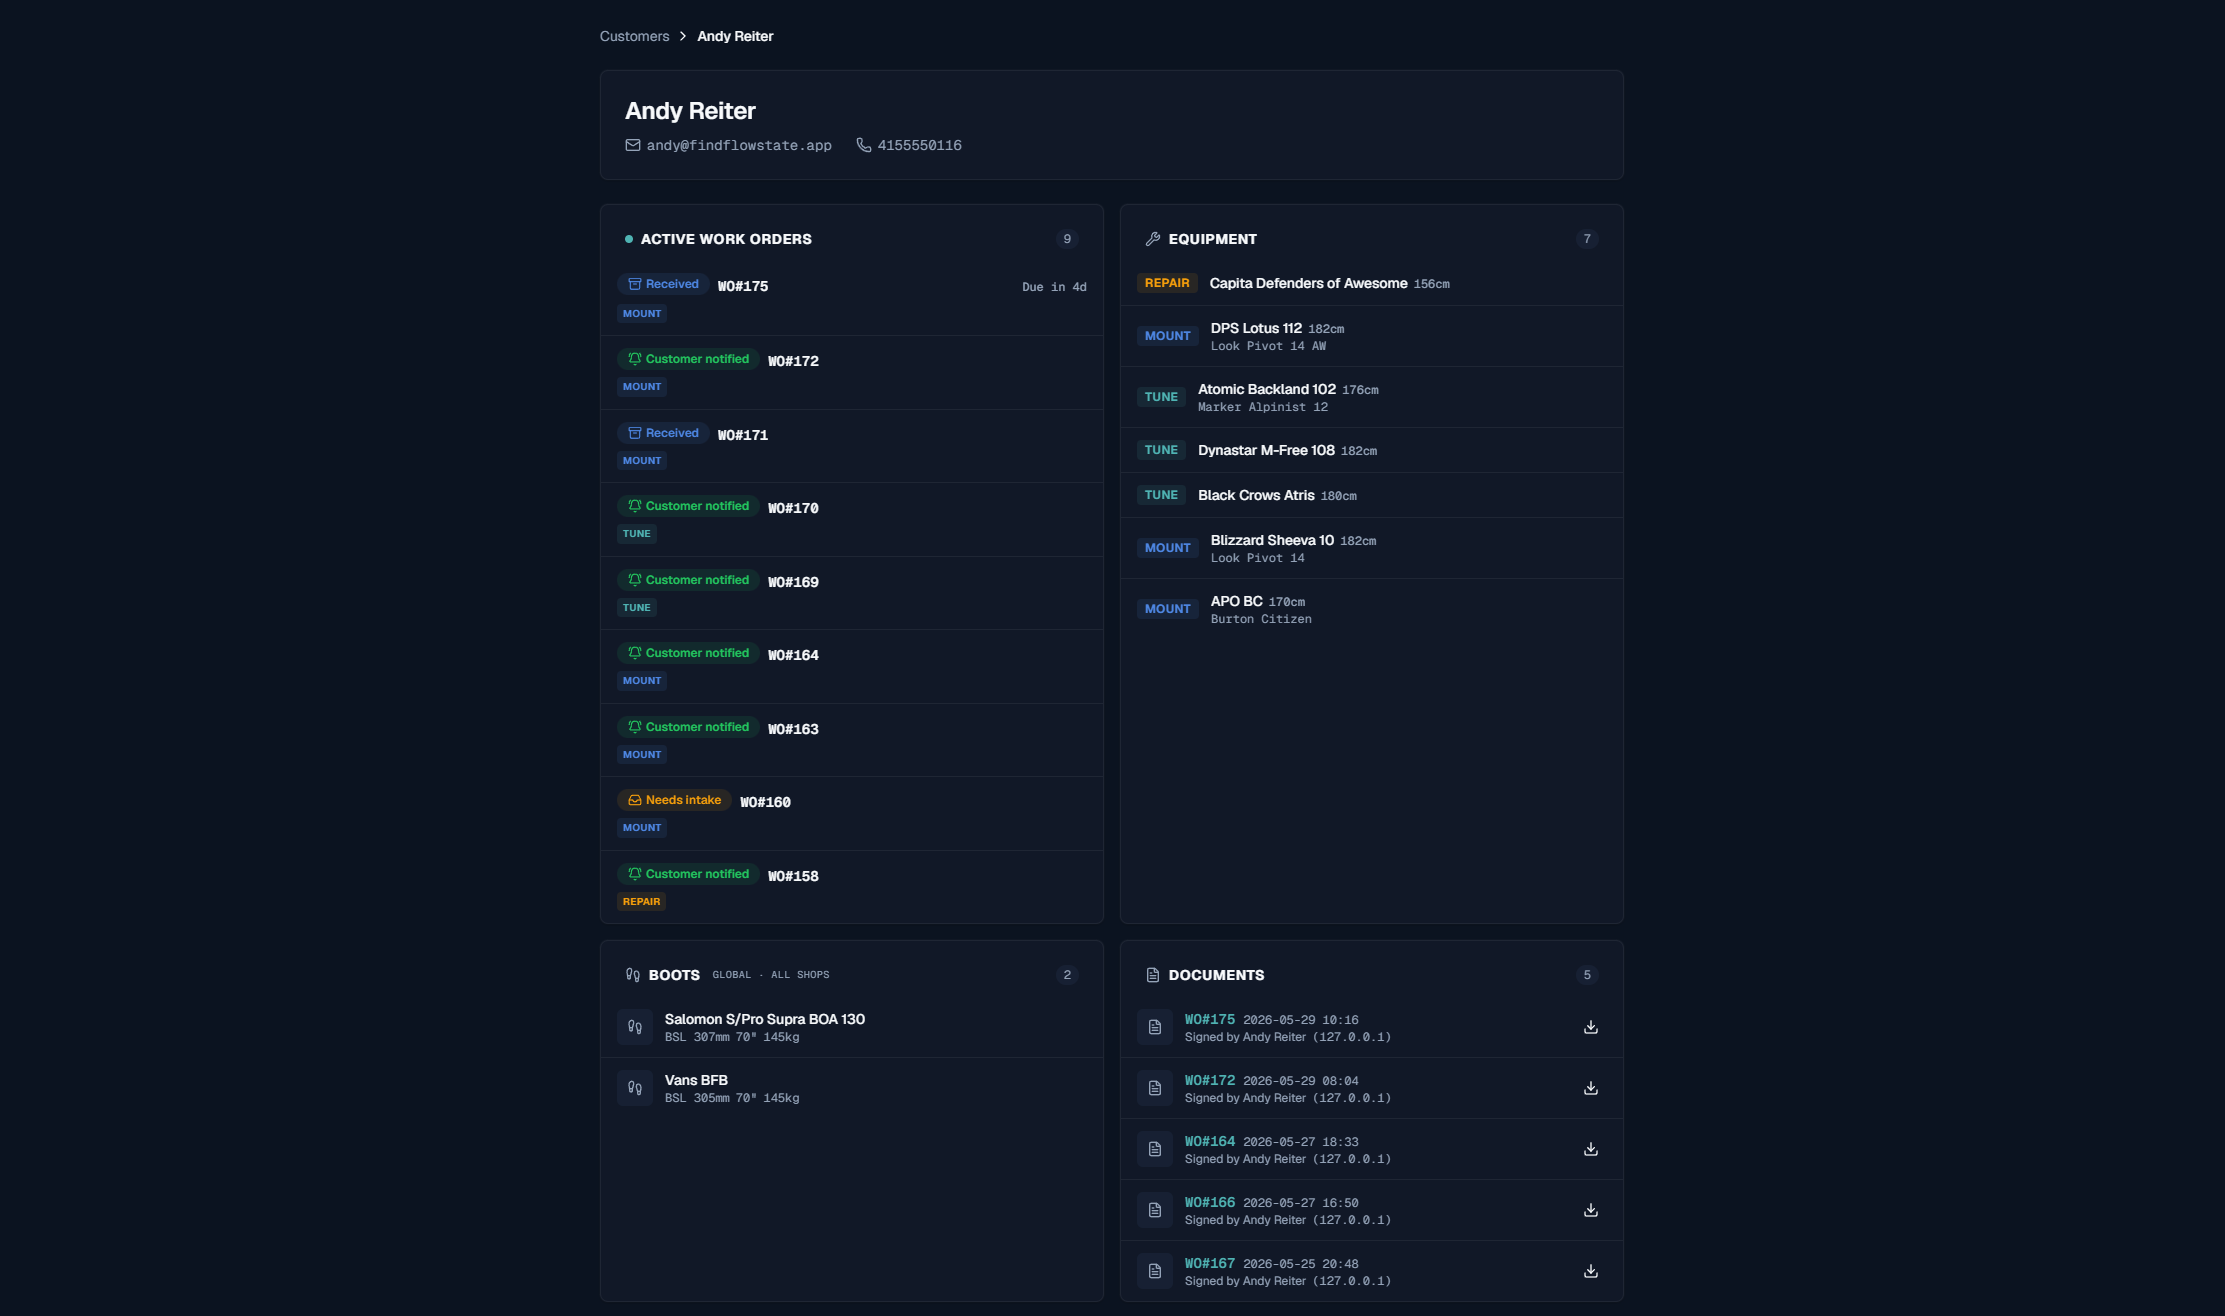Click the file icon beside WO#172 document

click(x=1155, y=1089)
